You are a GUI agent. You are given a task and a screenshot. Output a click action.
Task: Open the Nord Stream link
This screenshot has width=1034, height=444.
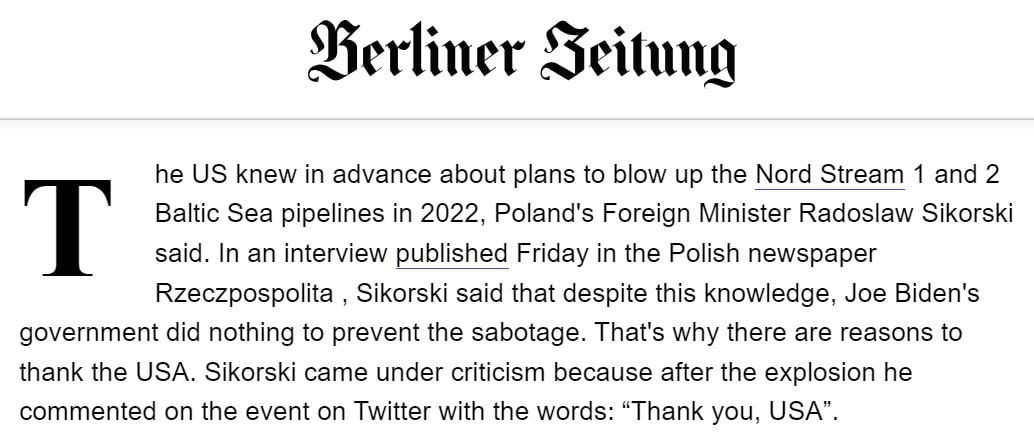click(x=829, y=175)
